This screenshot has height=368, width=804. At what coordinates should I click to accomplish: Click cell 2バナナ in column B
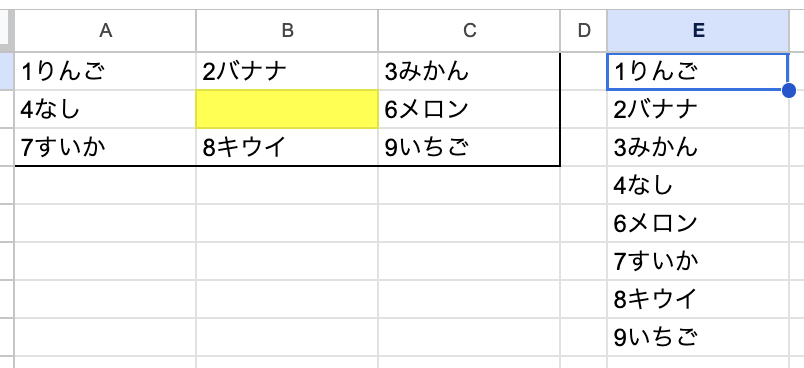click(287, 71)
